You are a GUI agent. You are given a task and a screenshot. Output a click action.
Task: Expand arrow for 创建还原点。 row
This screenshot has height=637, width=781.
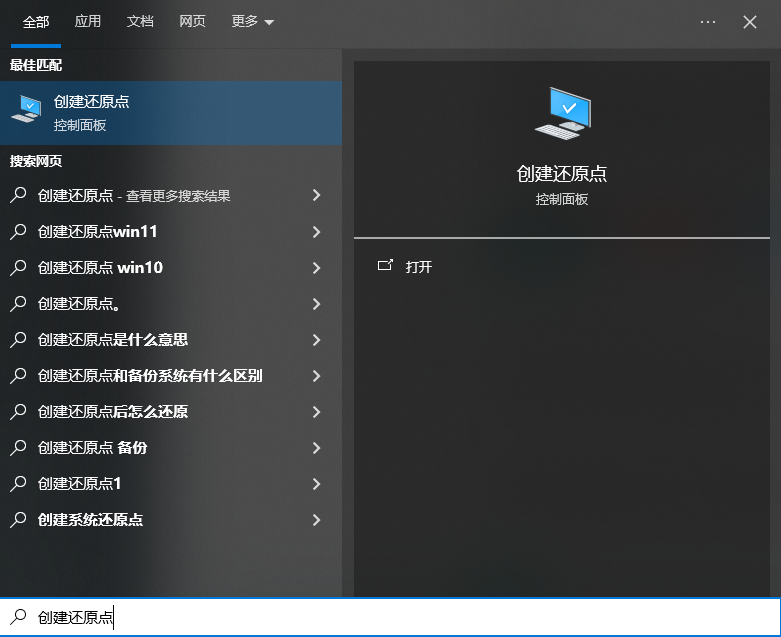(x=316, y=304)
